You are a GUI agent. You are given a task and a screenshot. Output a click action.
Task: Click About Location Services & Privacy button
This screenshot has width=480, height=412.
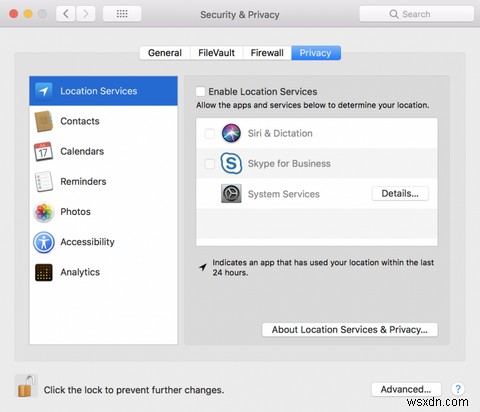click(350, 330)
